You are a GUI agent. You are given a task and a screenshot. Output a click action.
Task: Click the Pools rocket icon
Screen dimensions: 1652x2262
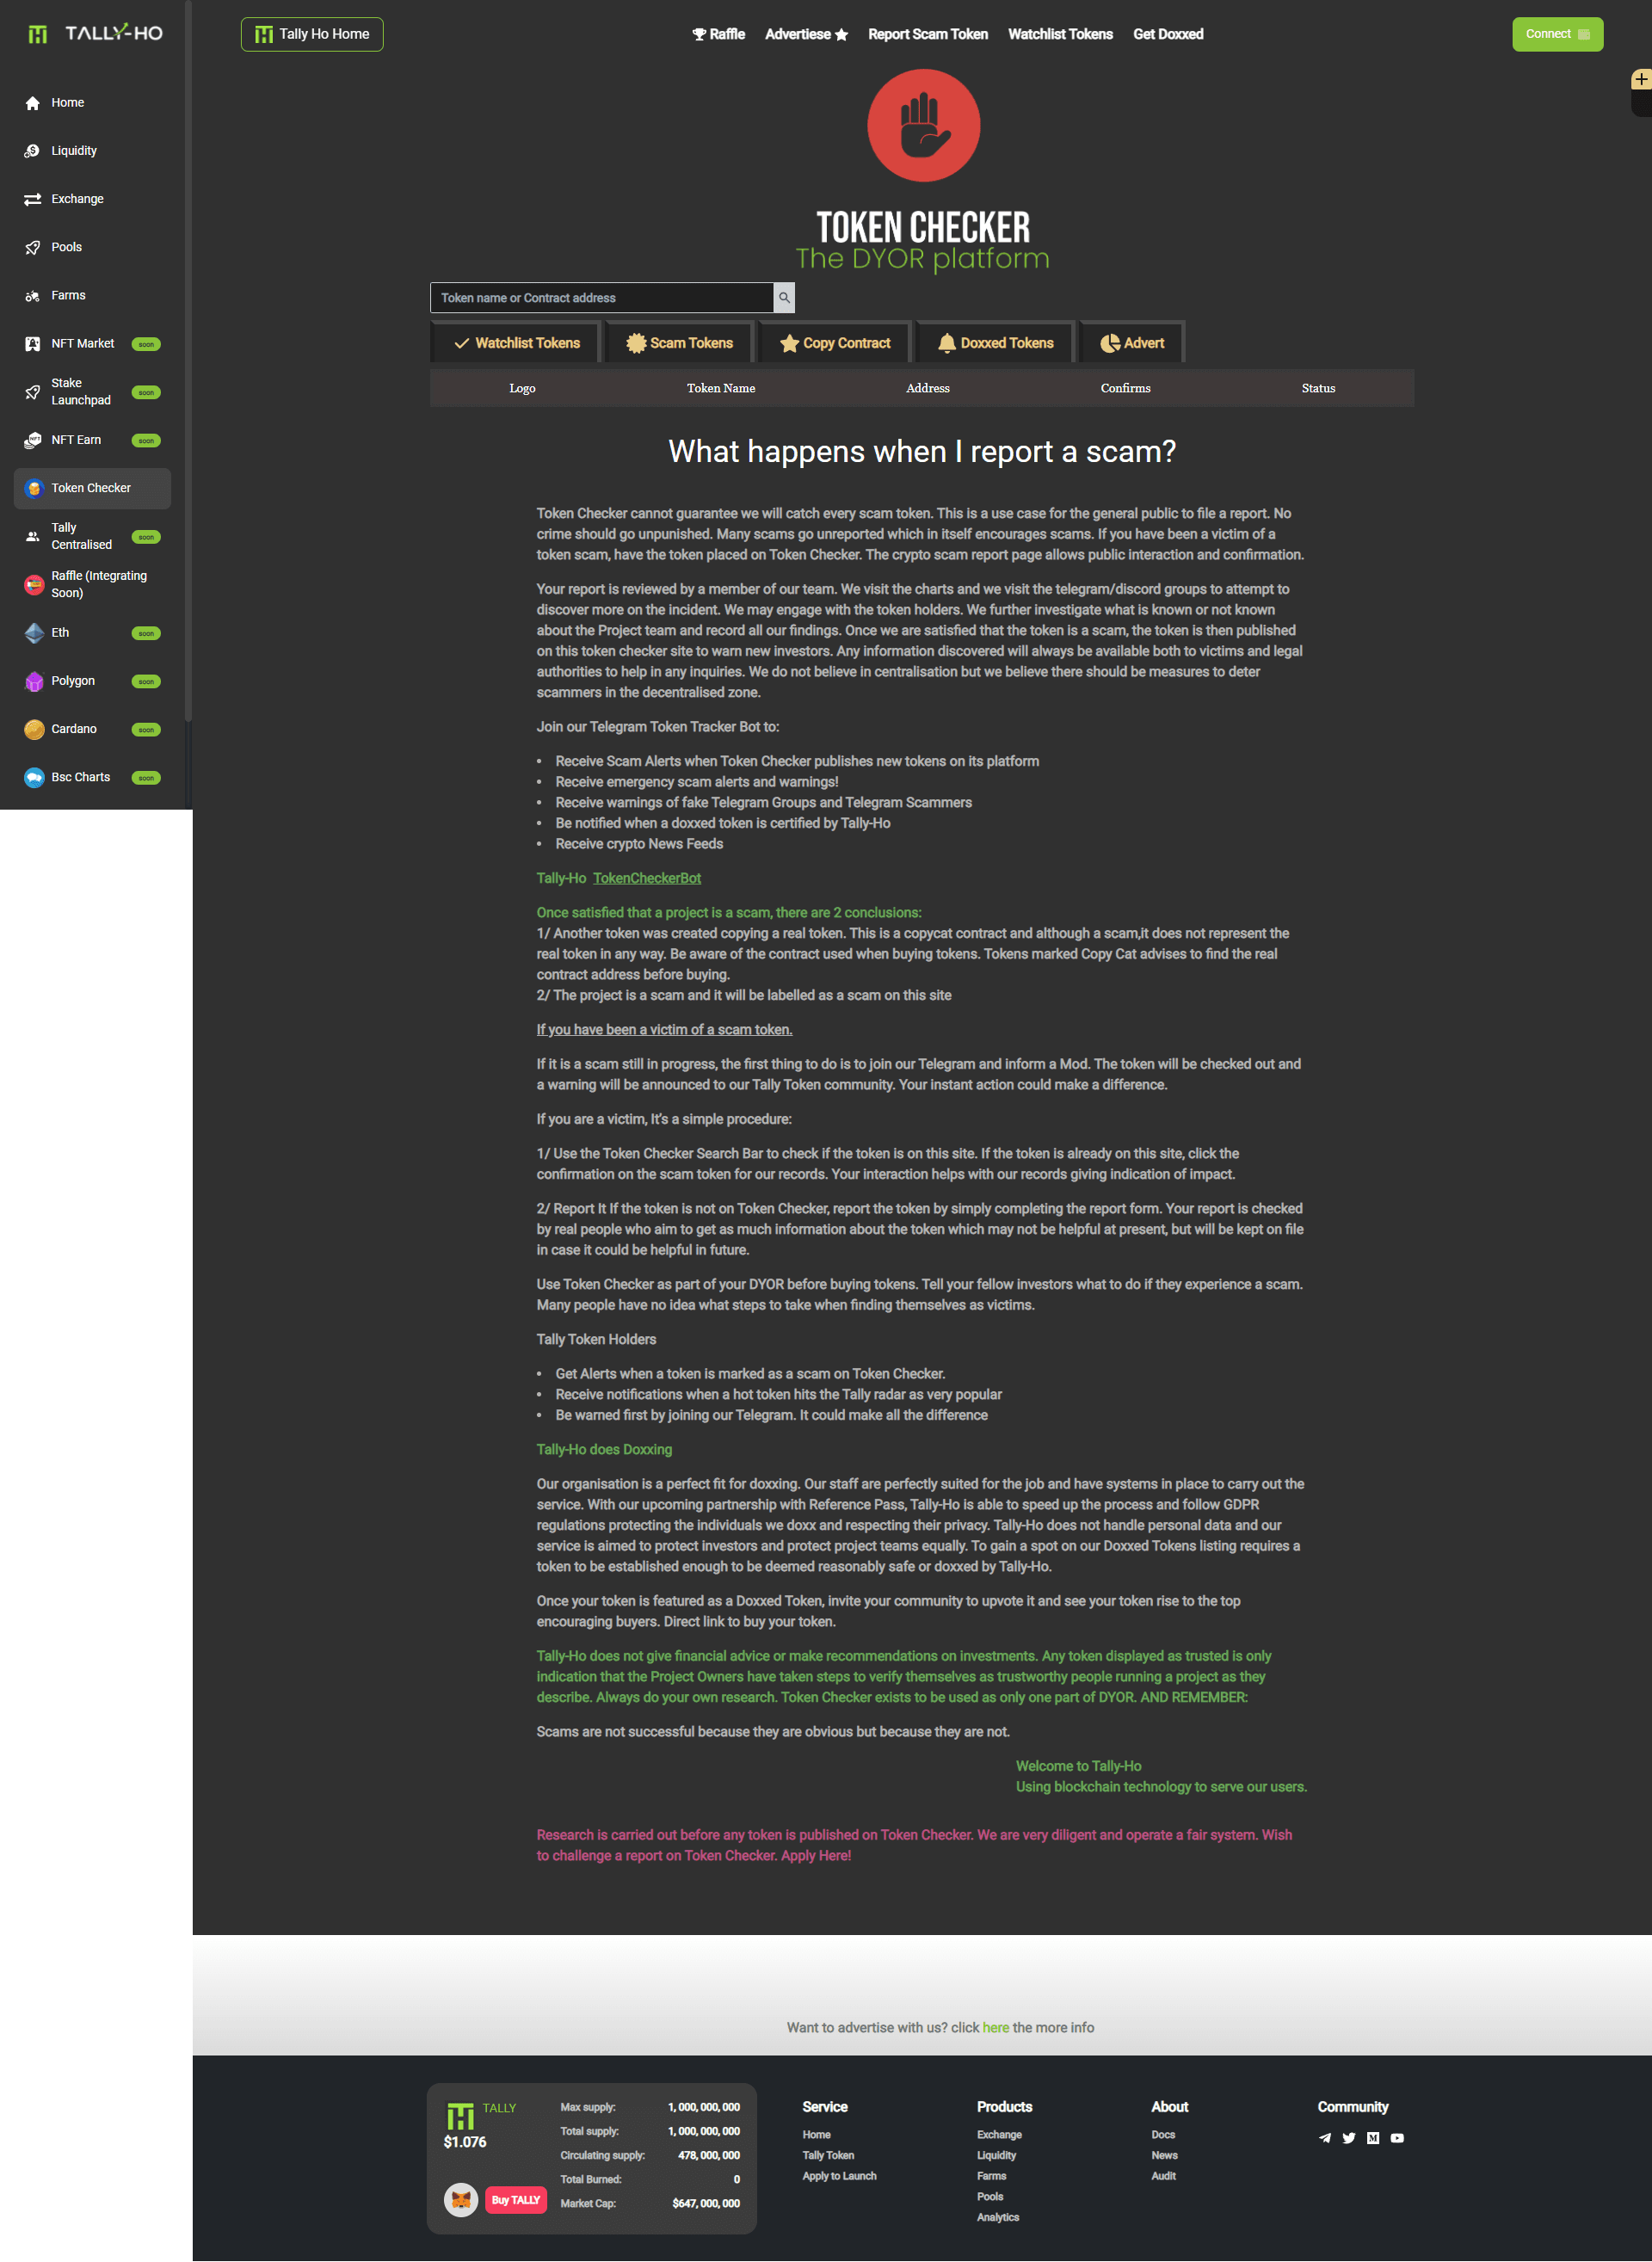[x=33, y=247]
